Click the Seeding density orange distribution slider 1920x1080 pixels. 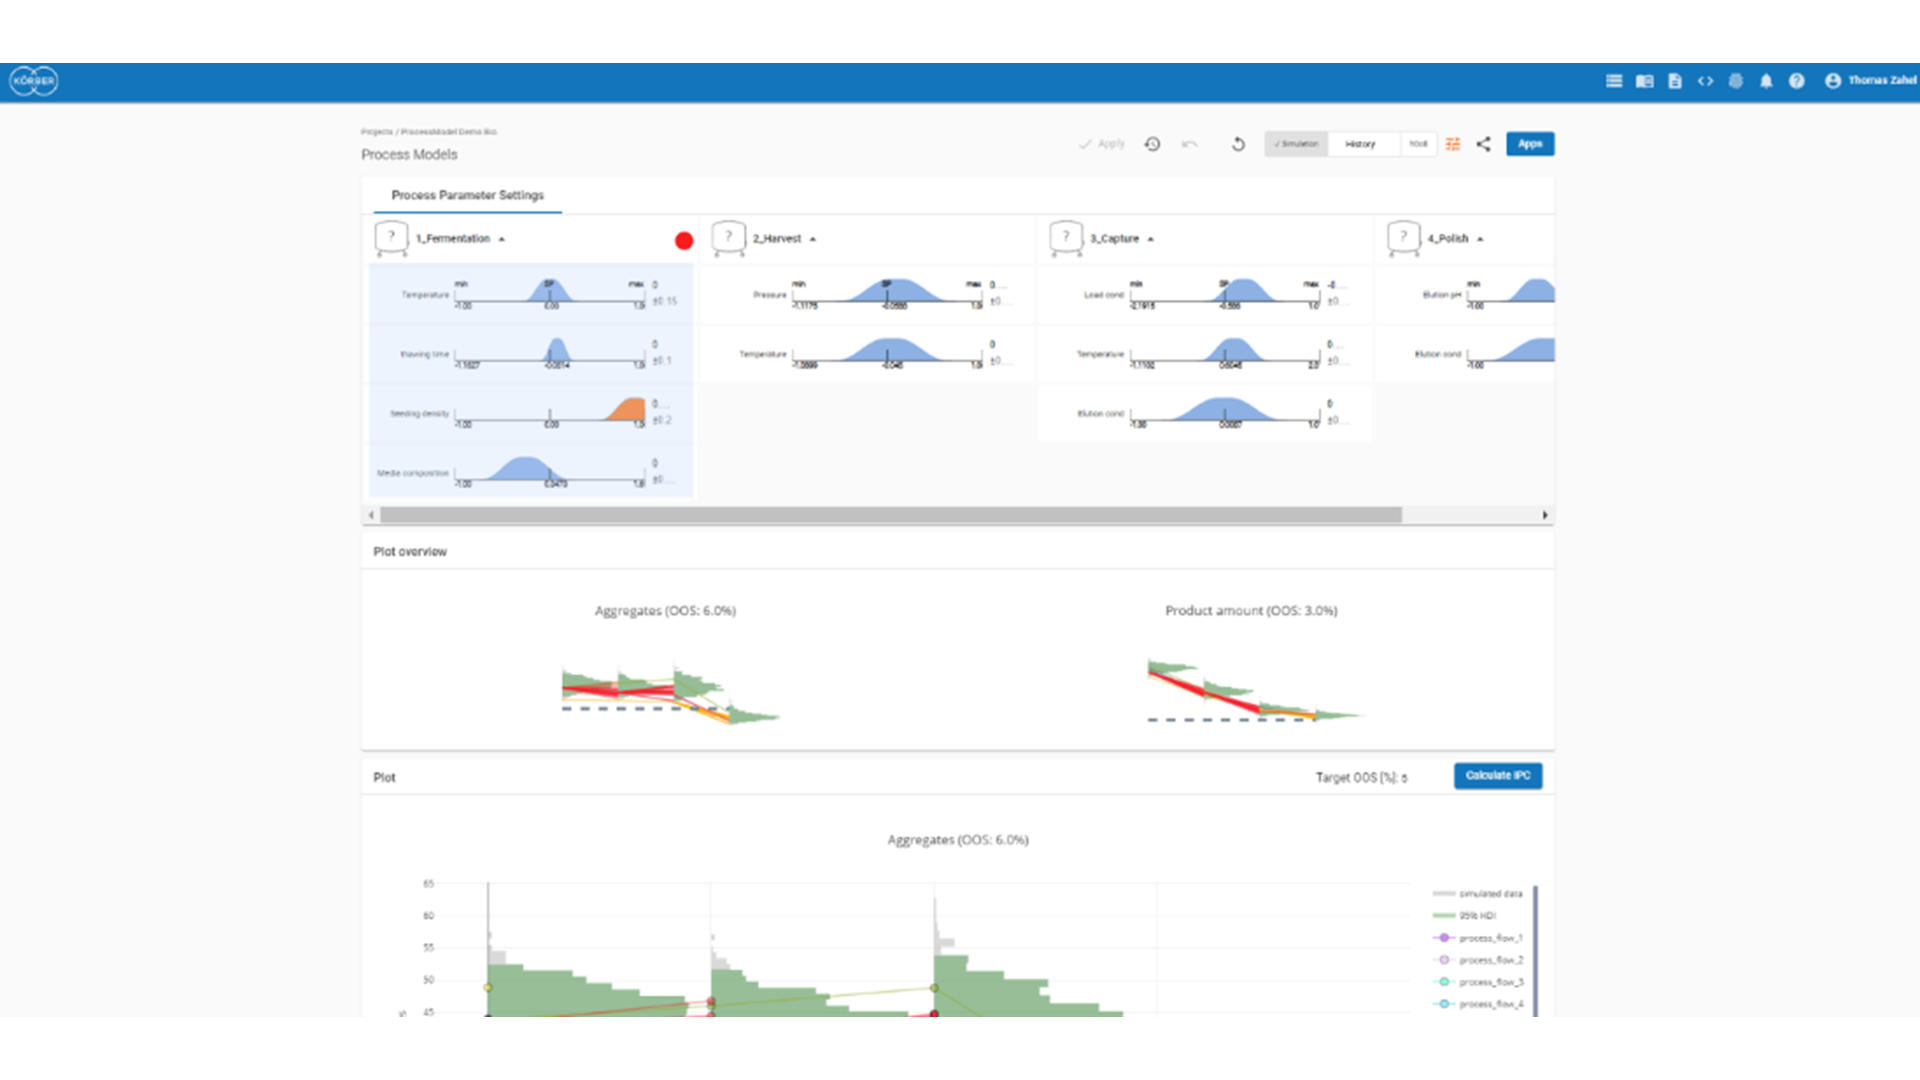click(x=628, y=410)
